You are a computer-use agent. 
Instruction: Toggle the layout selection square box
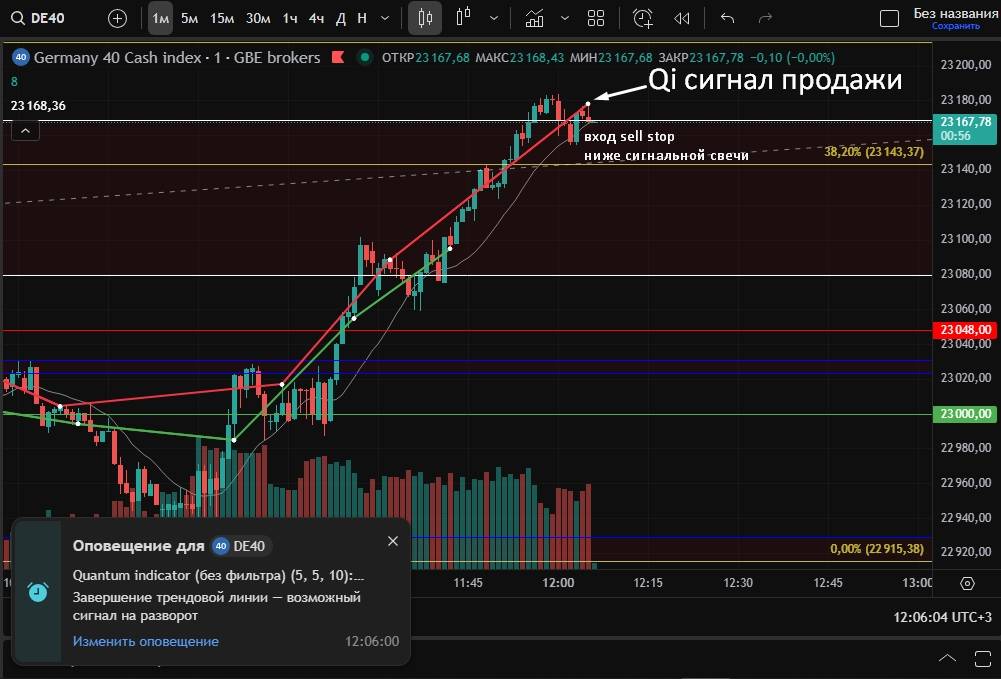[x=888, y=18]
